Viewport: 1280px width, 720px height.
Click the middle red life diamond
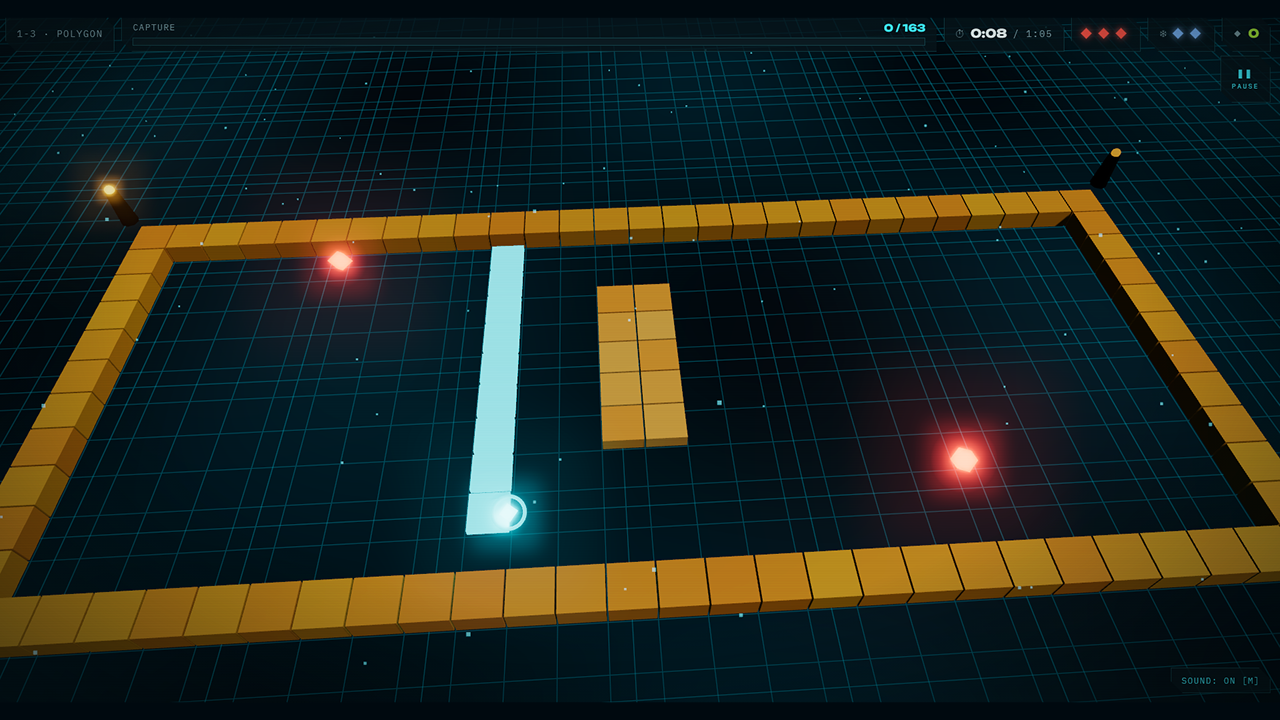pyautogui.click(x=1104, y=33)
